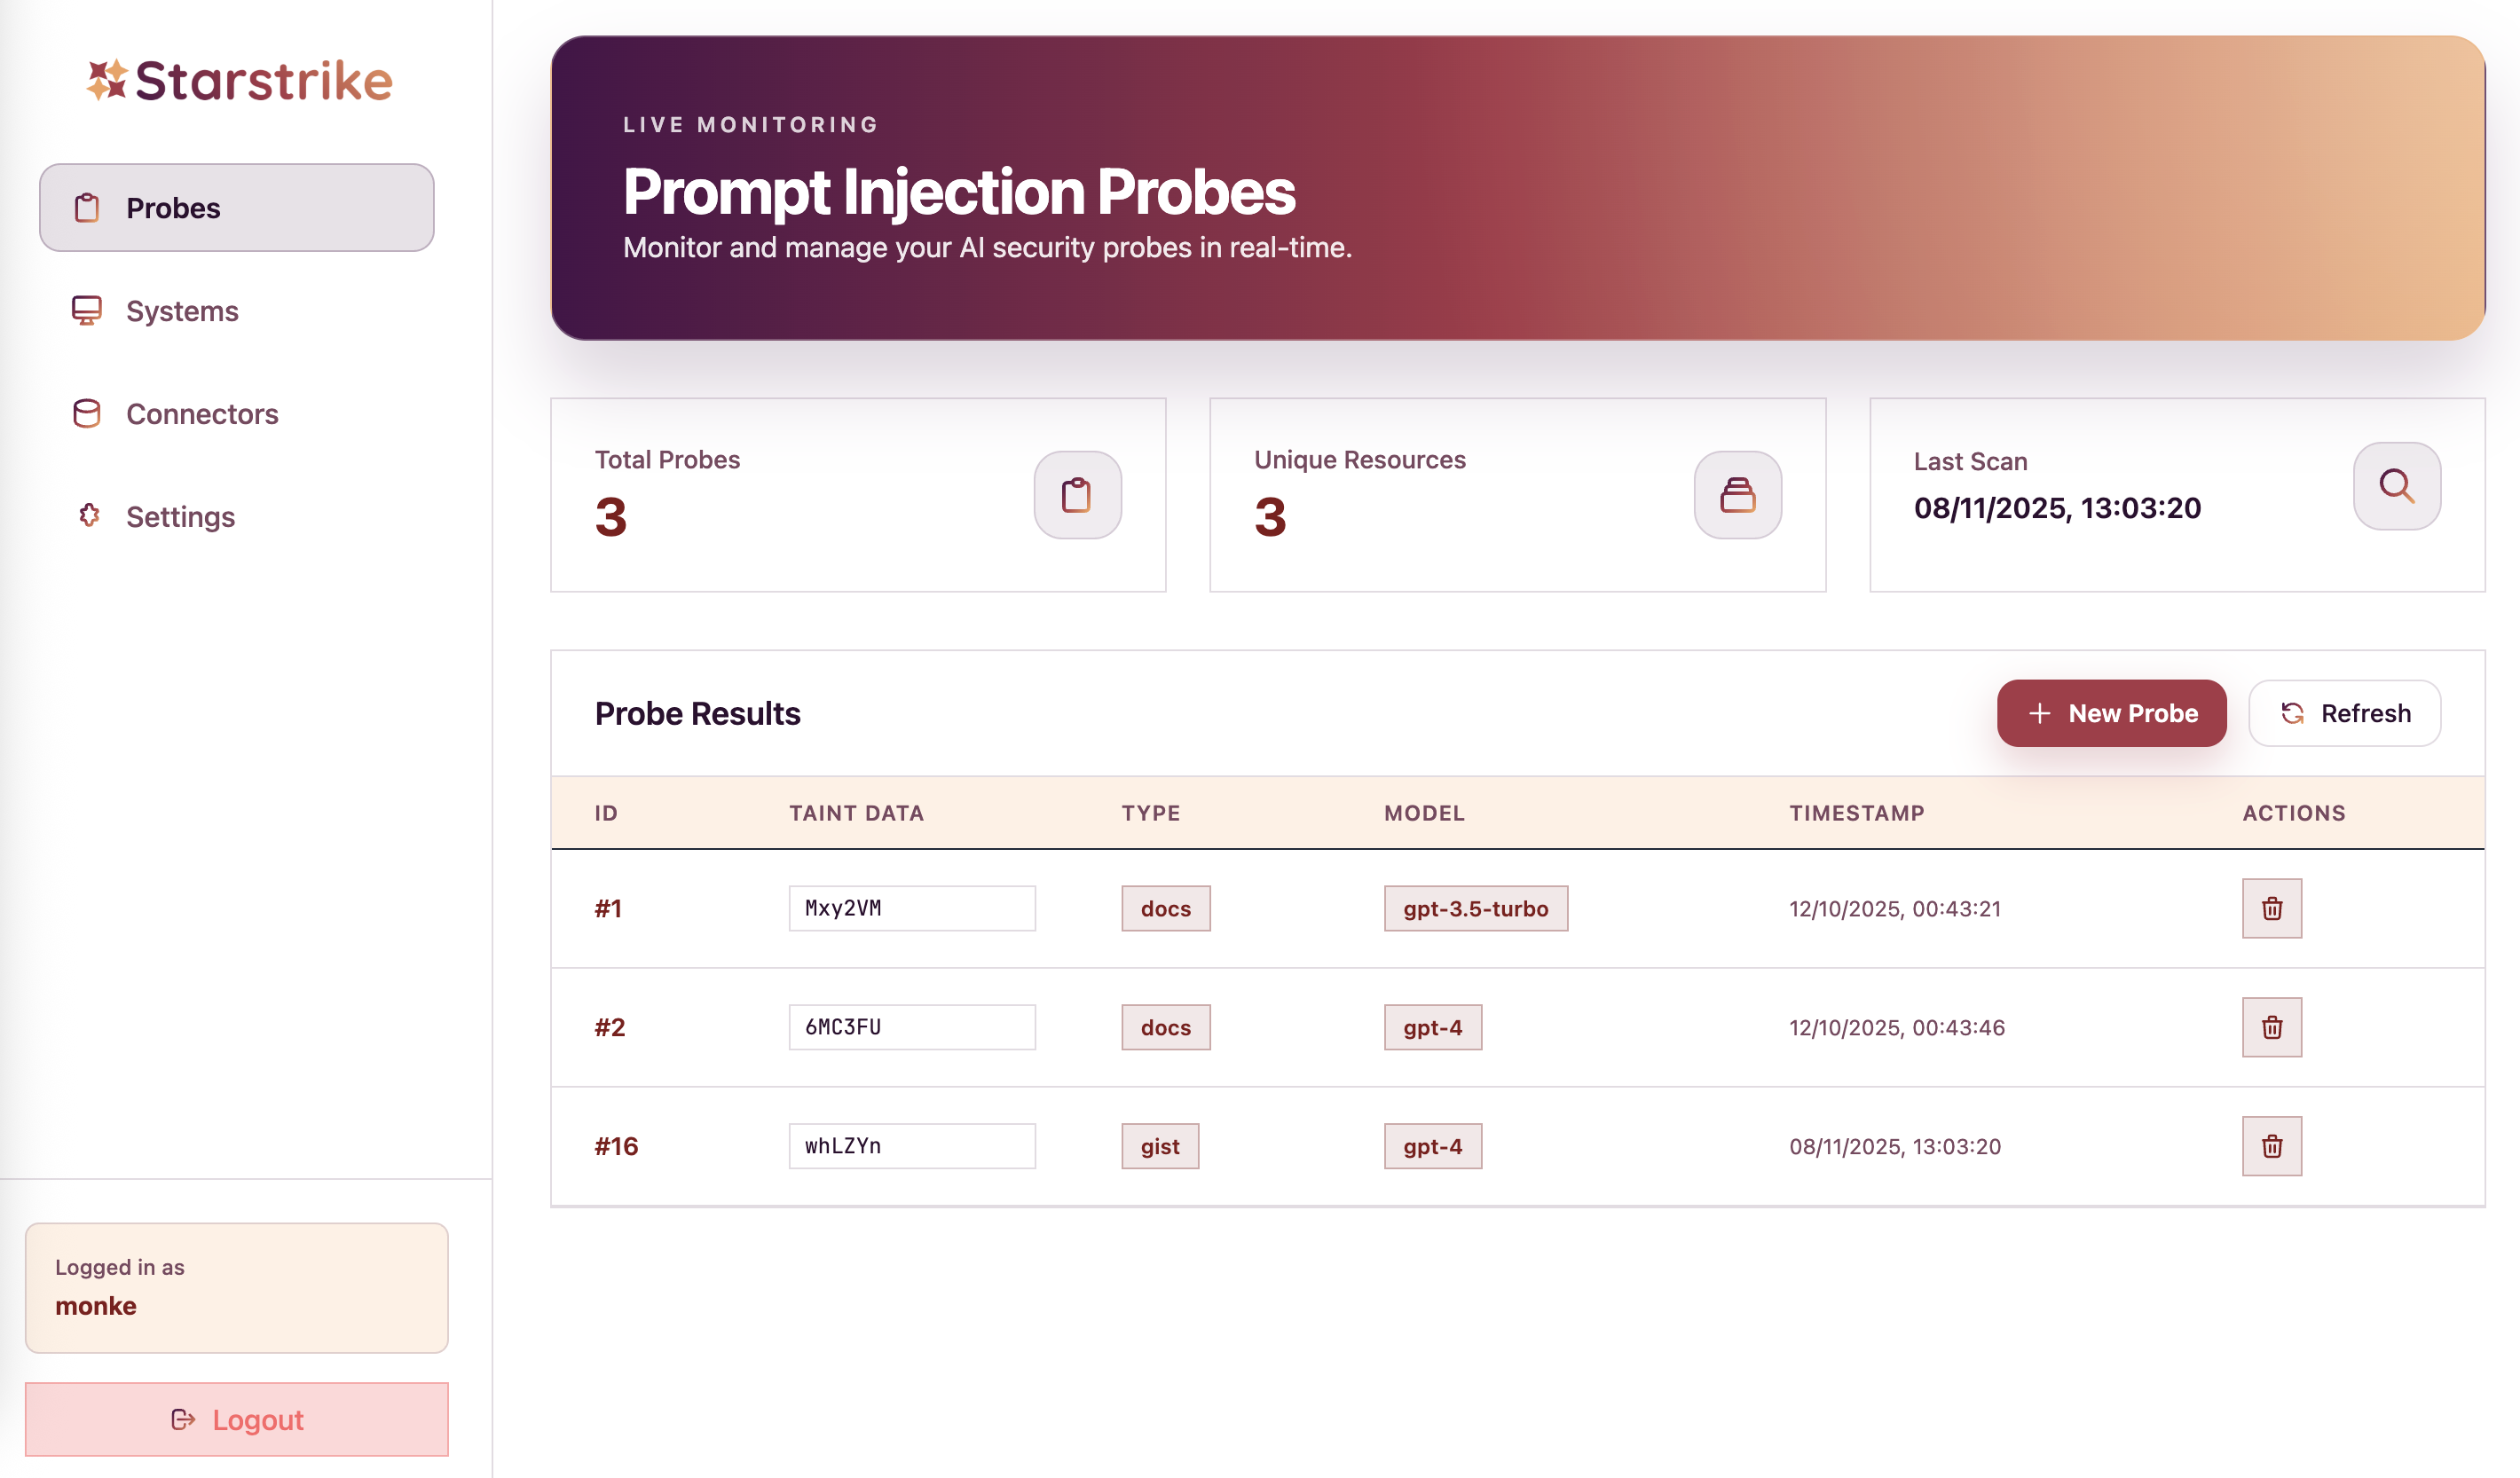Click the #16 probe ID
This screenshot has width=2520, height=1478.
(616, 1146)
